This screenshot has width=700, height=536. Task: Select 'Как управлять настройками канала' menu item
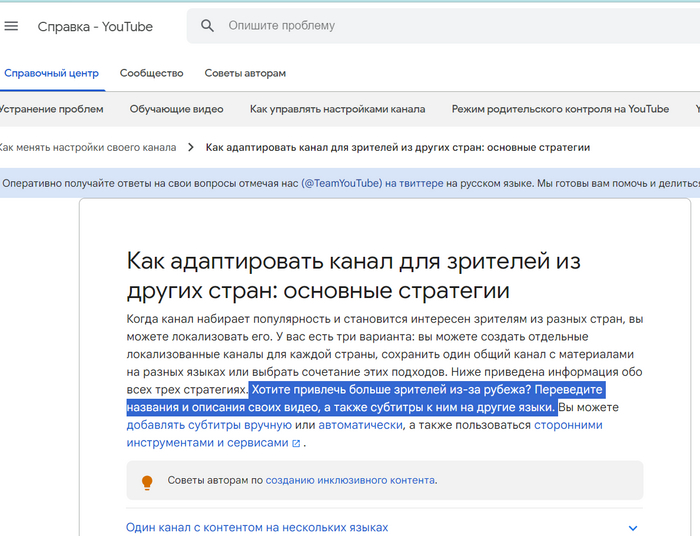point(337,109)
